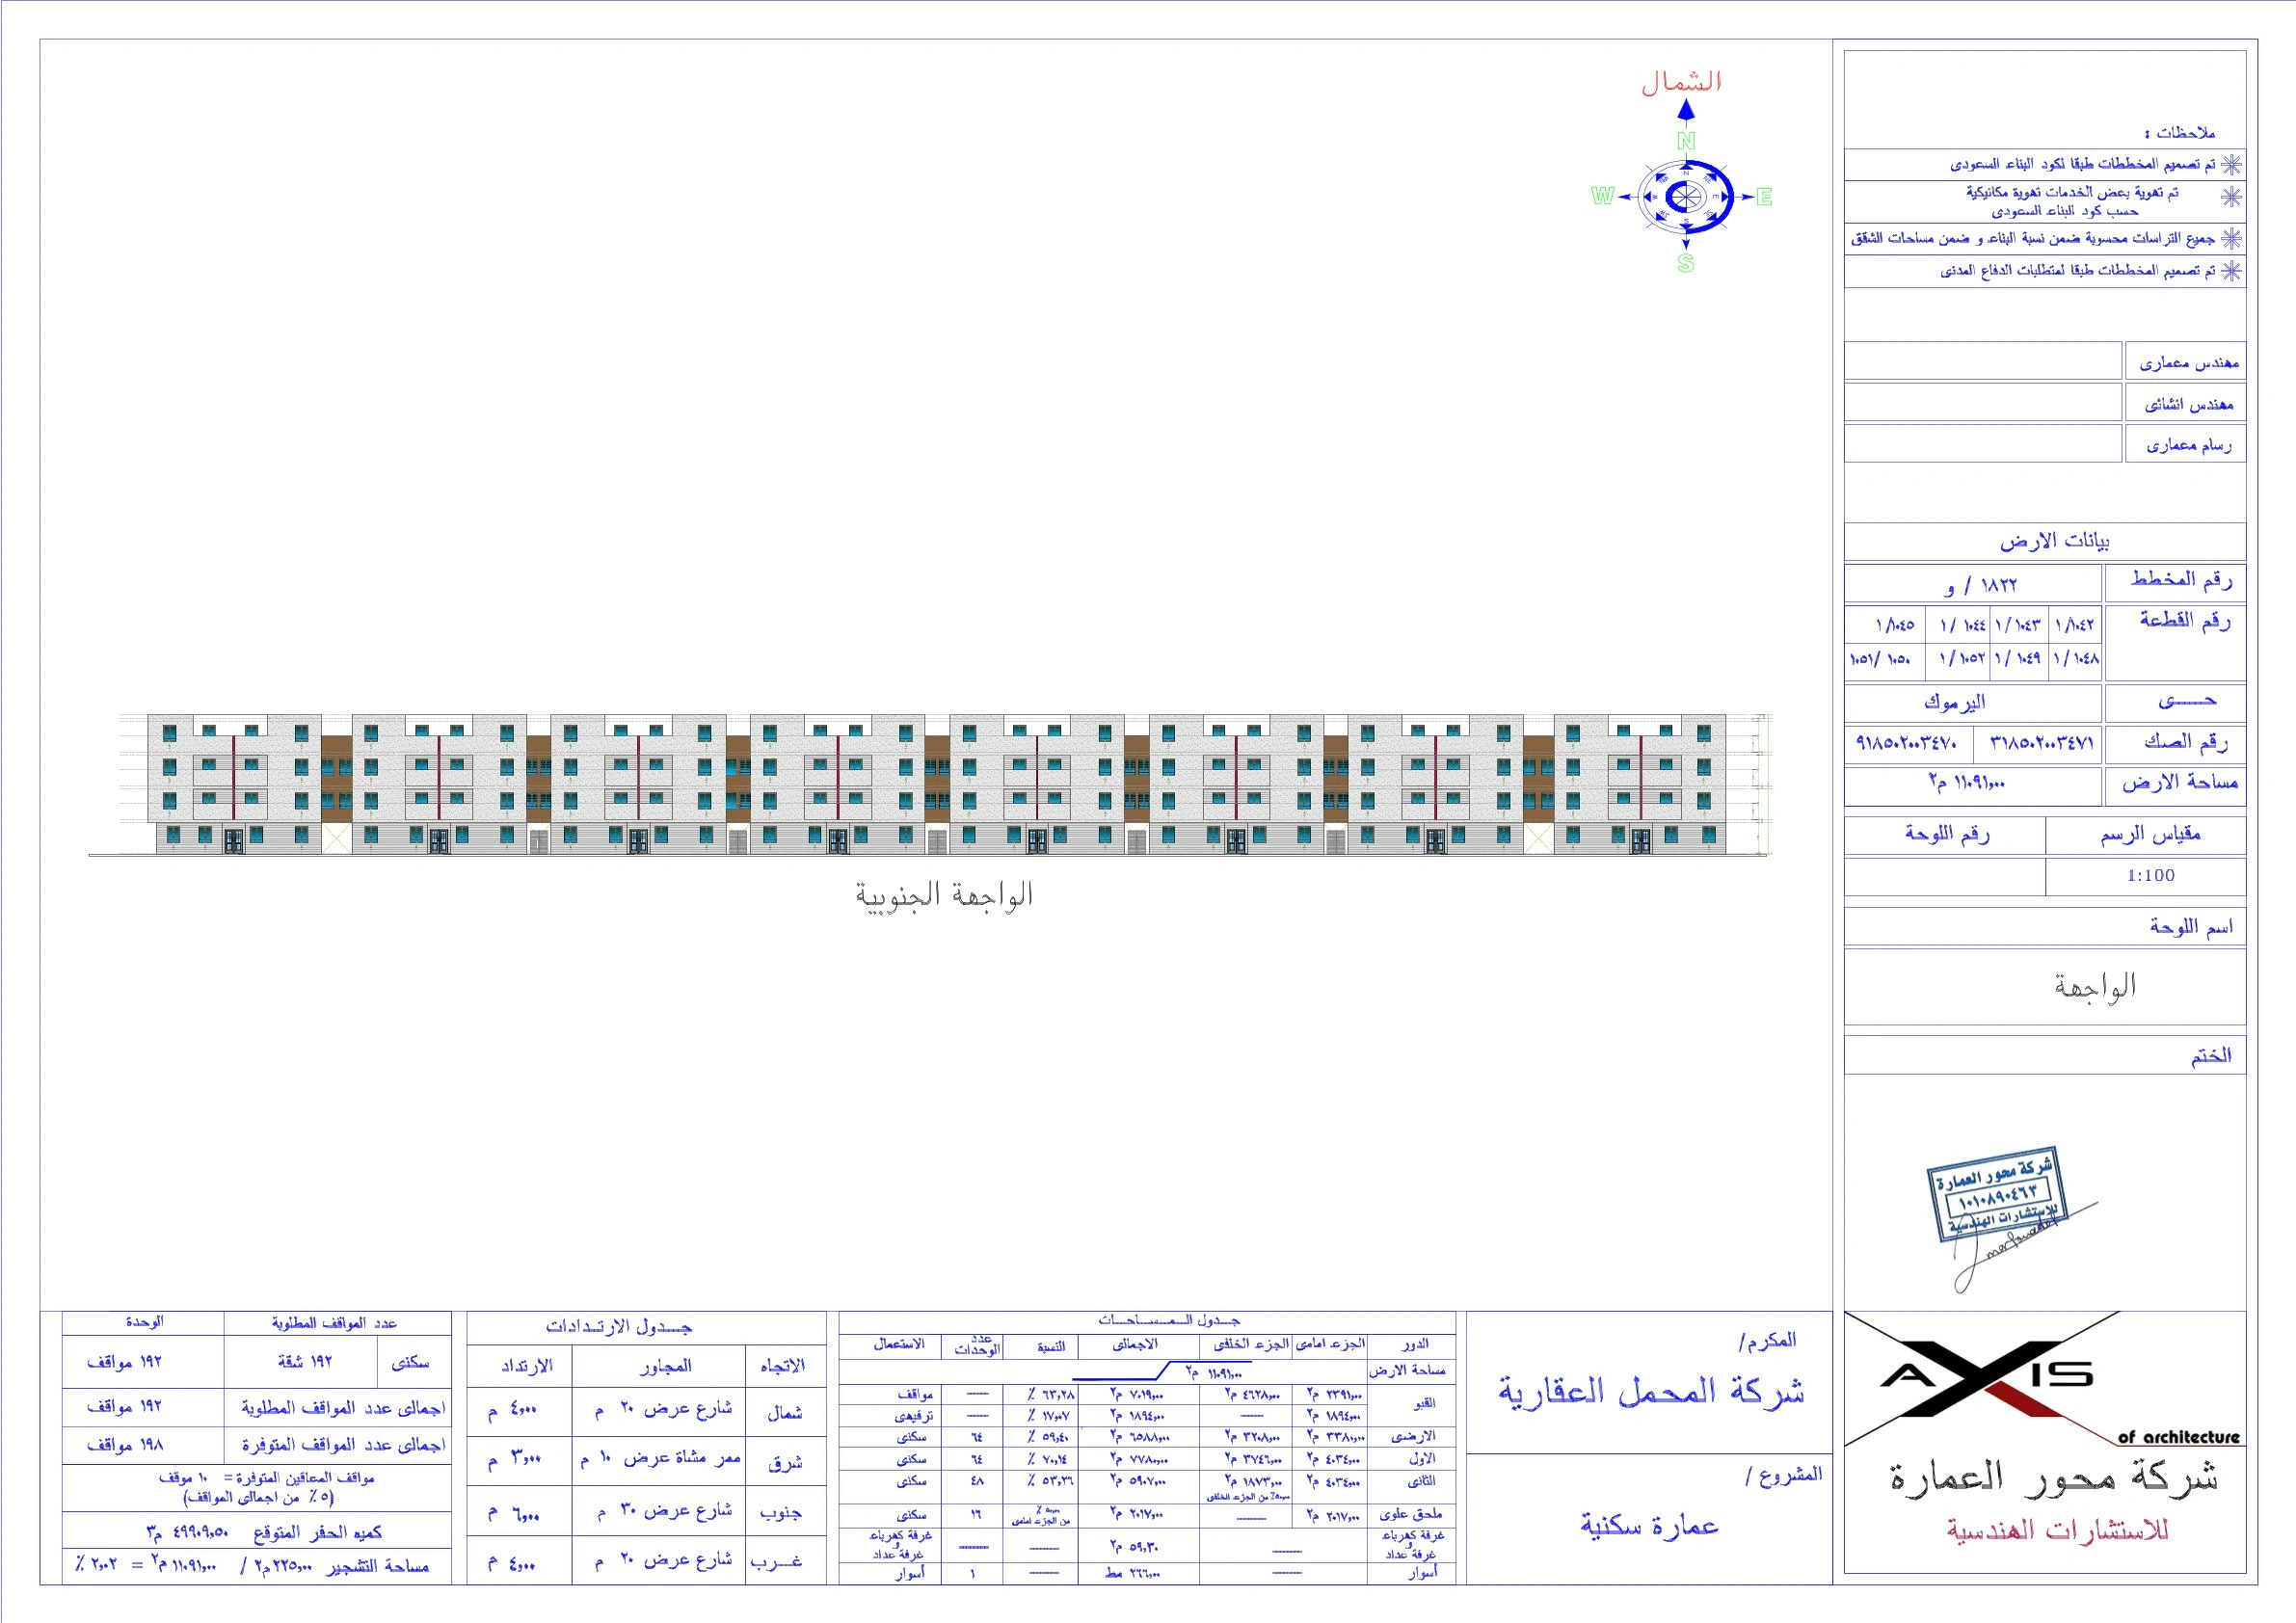
Task: Click the asterisk beside the first note
Action: pyautogui.click(x=2231, y=164)
